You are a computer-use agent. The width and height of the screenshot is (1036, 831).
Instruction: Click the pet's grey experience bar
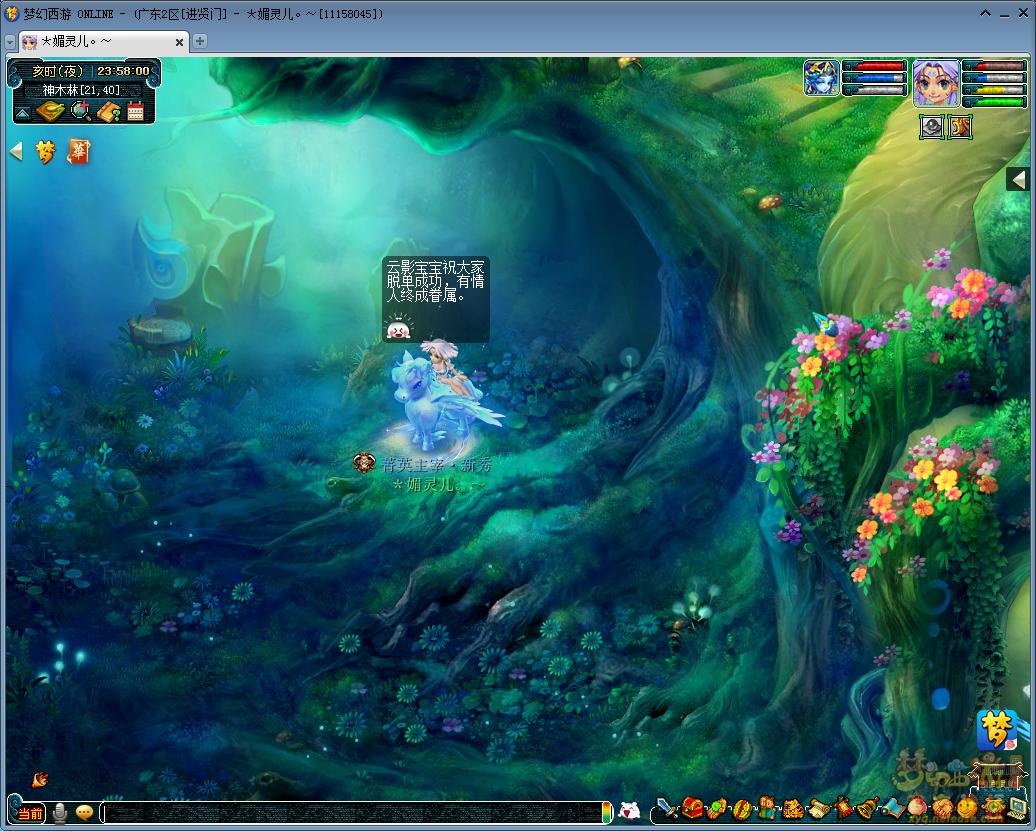coord(873,90)
